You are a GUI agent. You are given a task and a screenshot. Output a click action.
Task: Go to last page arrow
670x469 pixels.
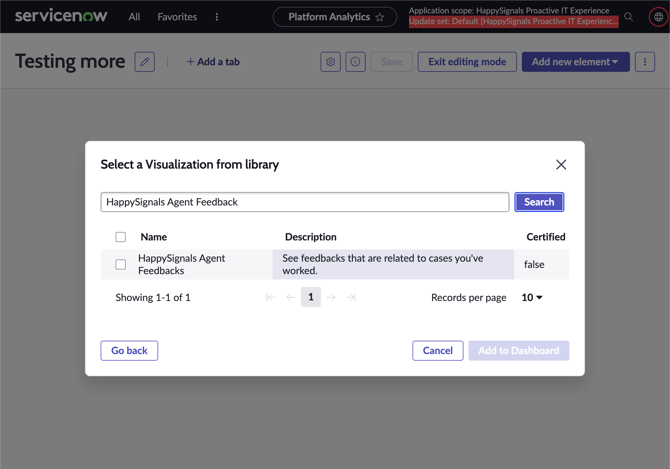(351, 297)
